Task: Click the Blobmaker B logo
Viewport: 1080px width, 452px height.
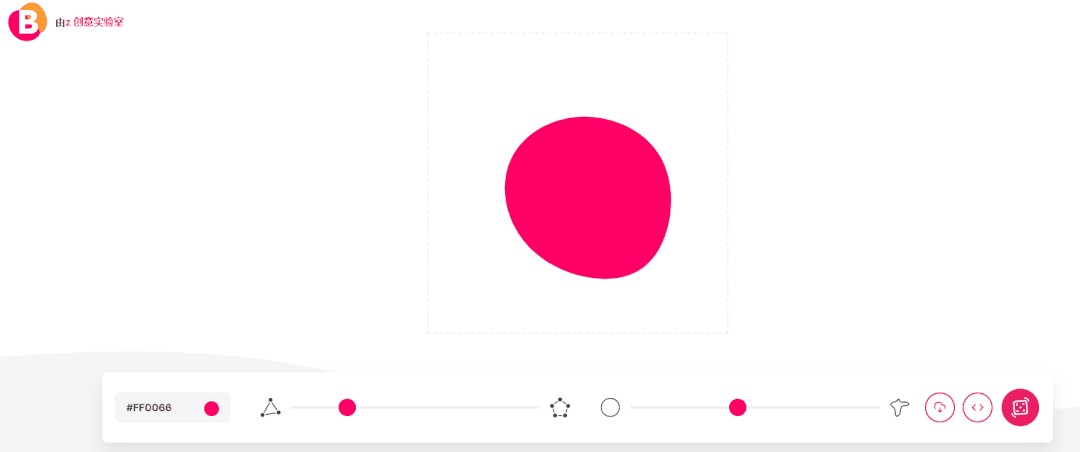Action: click(x=28, y=21)
